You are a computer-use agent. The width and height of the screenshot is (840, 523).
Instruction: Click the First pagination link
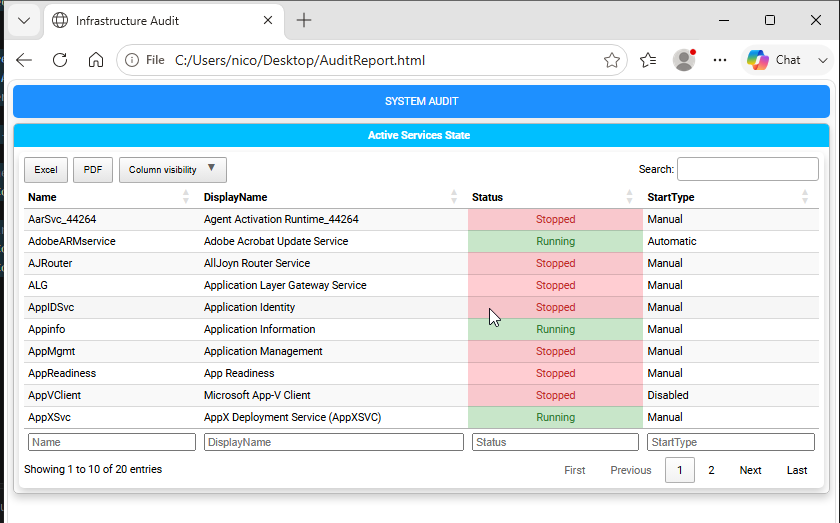(574, 470)
